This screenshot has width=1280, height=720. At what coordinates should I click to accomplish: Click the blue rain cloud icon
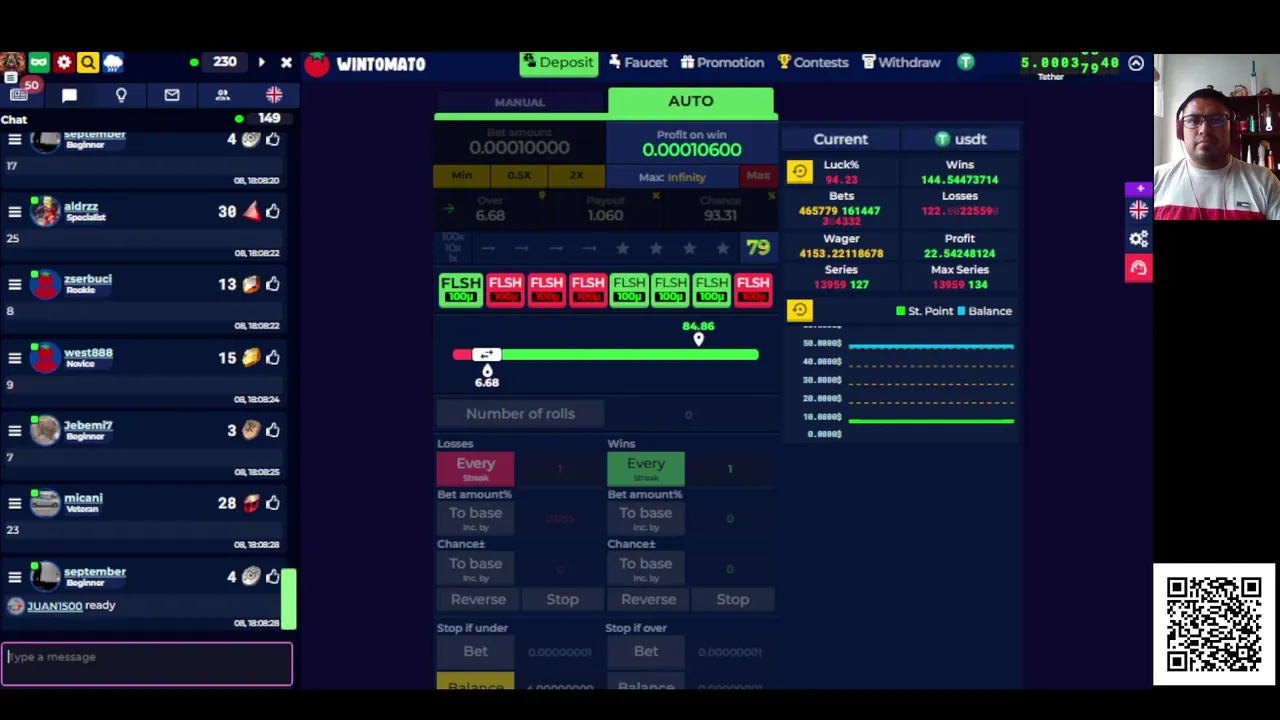coord(113,63)
